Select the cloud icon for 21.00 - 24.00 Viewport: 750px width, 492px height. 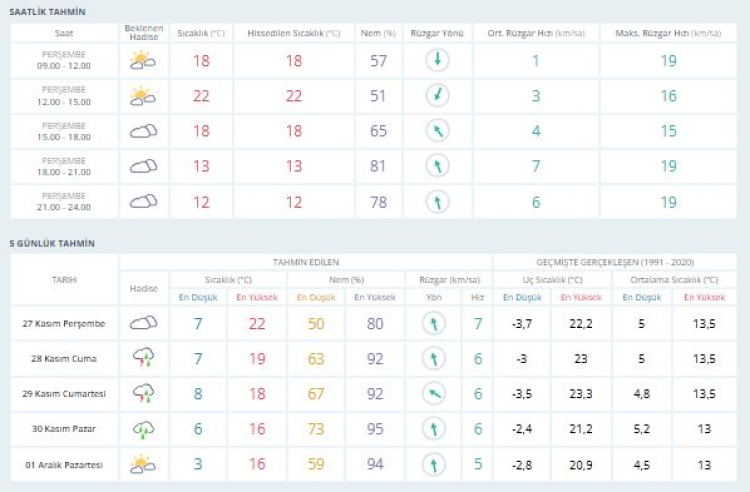pyautogui.click(x=144, y=201)
